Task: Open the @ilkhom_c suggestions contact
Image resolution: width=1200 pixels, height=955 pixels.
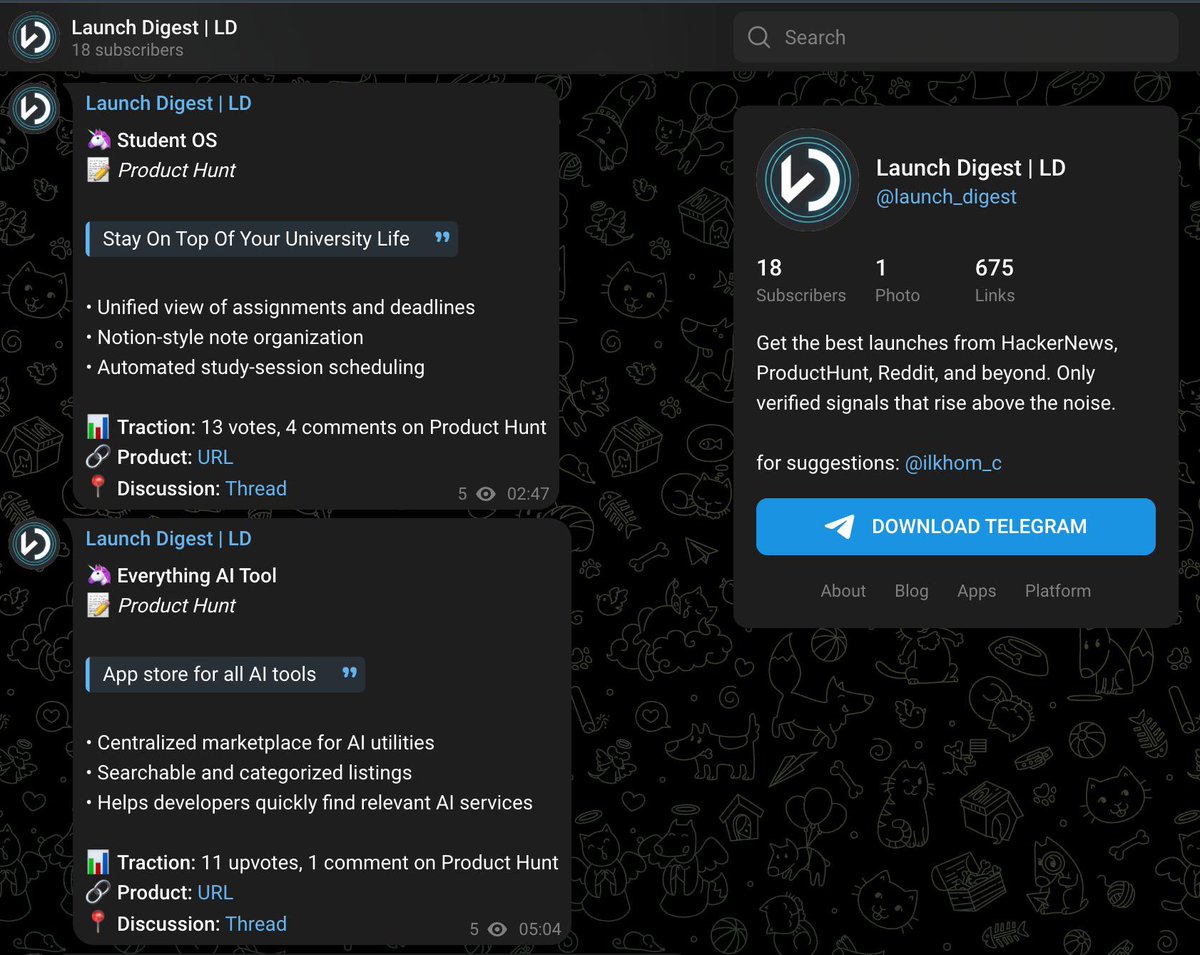Action: tap(953, 463)
